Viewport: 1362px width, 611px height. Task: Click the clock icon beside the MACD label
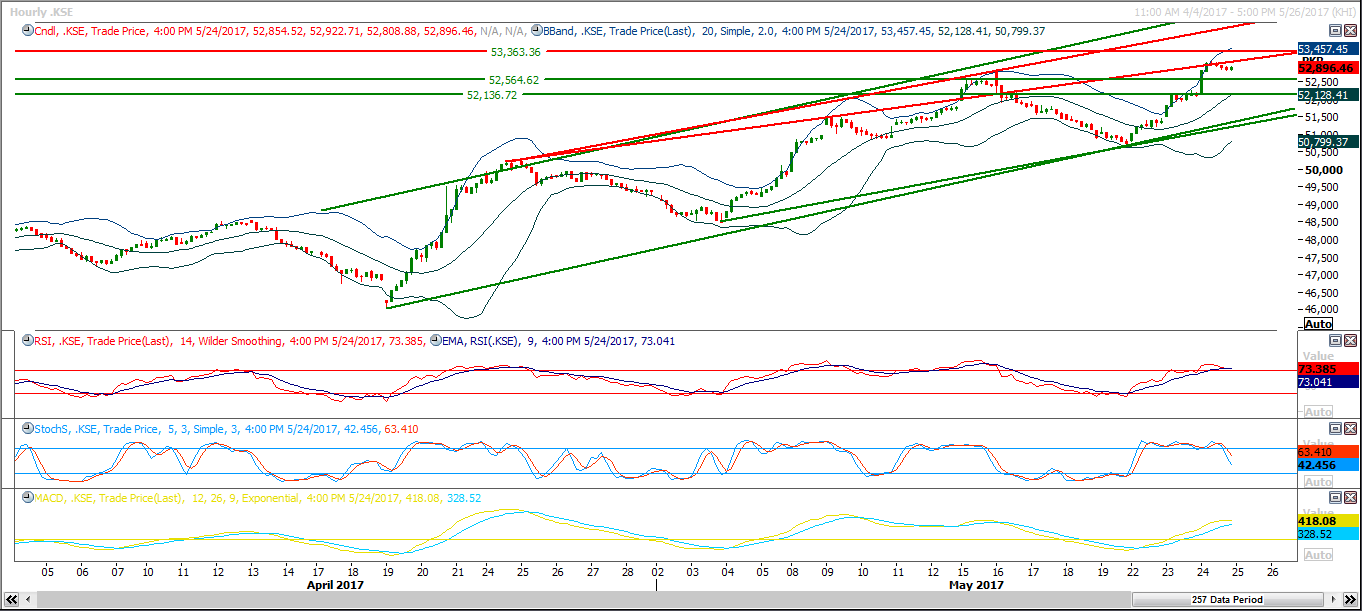pos(26,498)
